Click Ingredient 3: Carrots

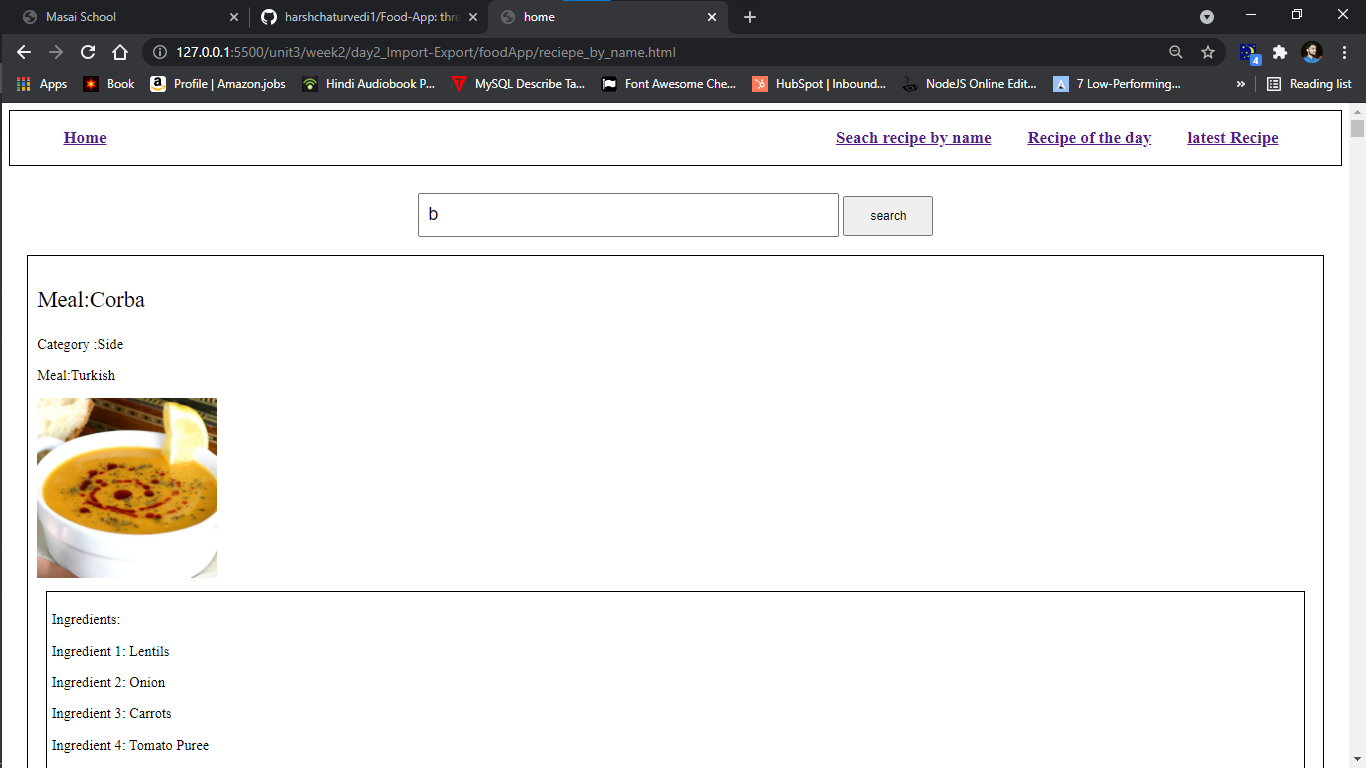tap(112, 713)
